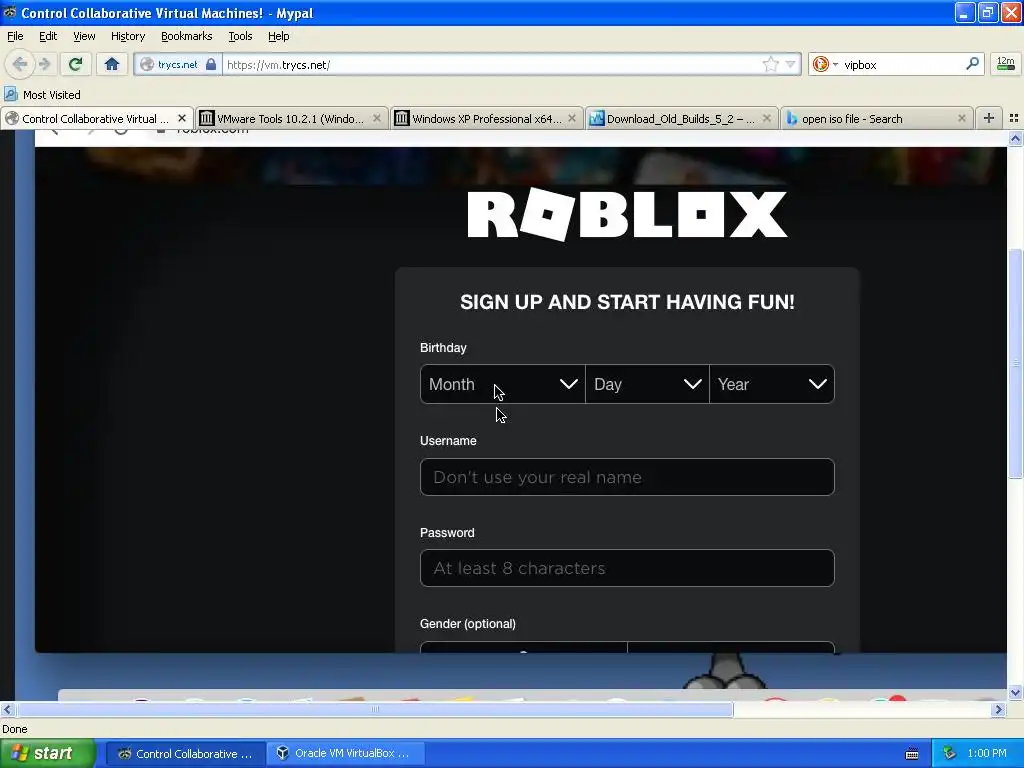
Task: Expand the Birthday Day dropdown
Action: coord(647,384)
